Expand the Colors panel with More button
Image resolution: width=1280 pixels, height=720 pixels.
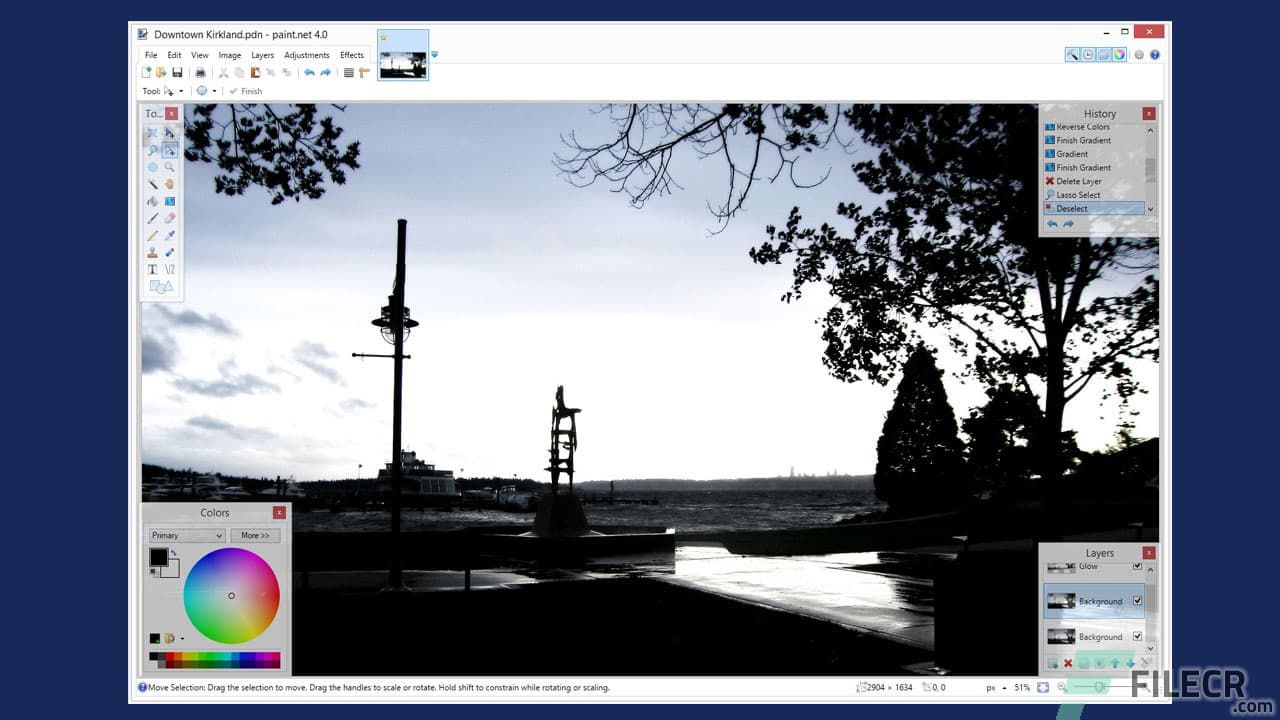255,535
